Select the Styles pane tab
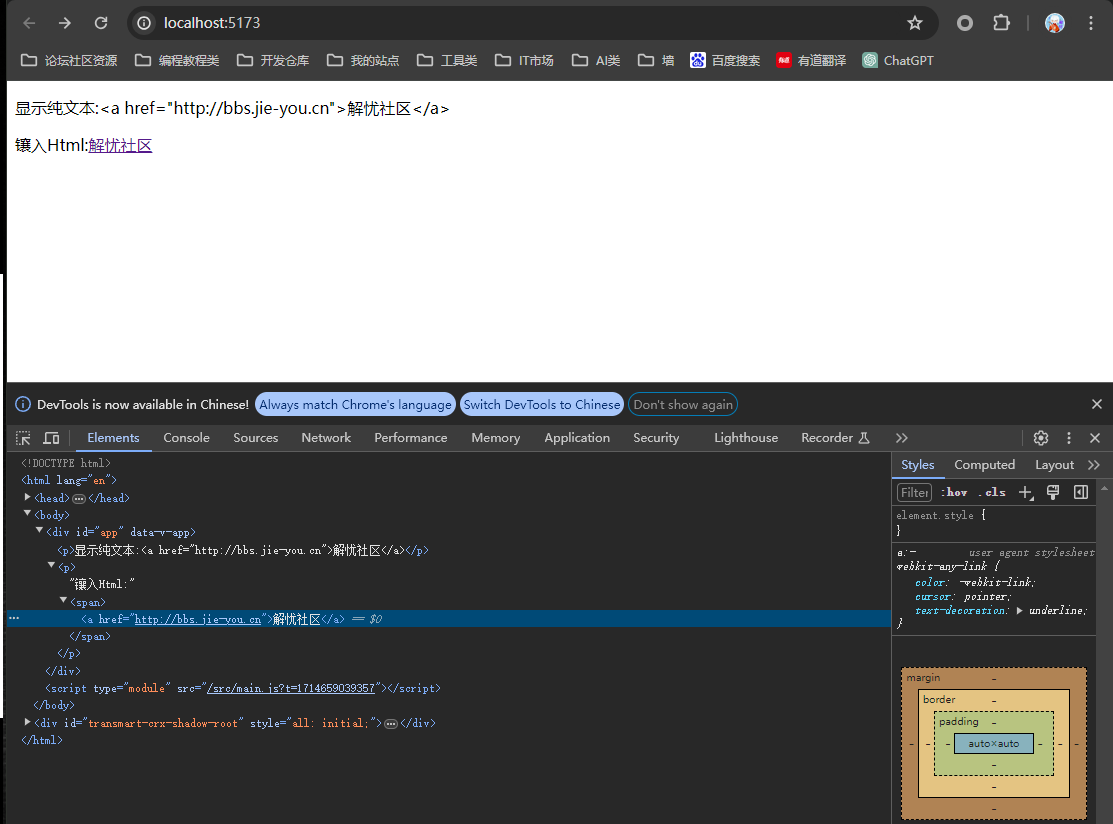 click(x=917, y=465)
